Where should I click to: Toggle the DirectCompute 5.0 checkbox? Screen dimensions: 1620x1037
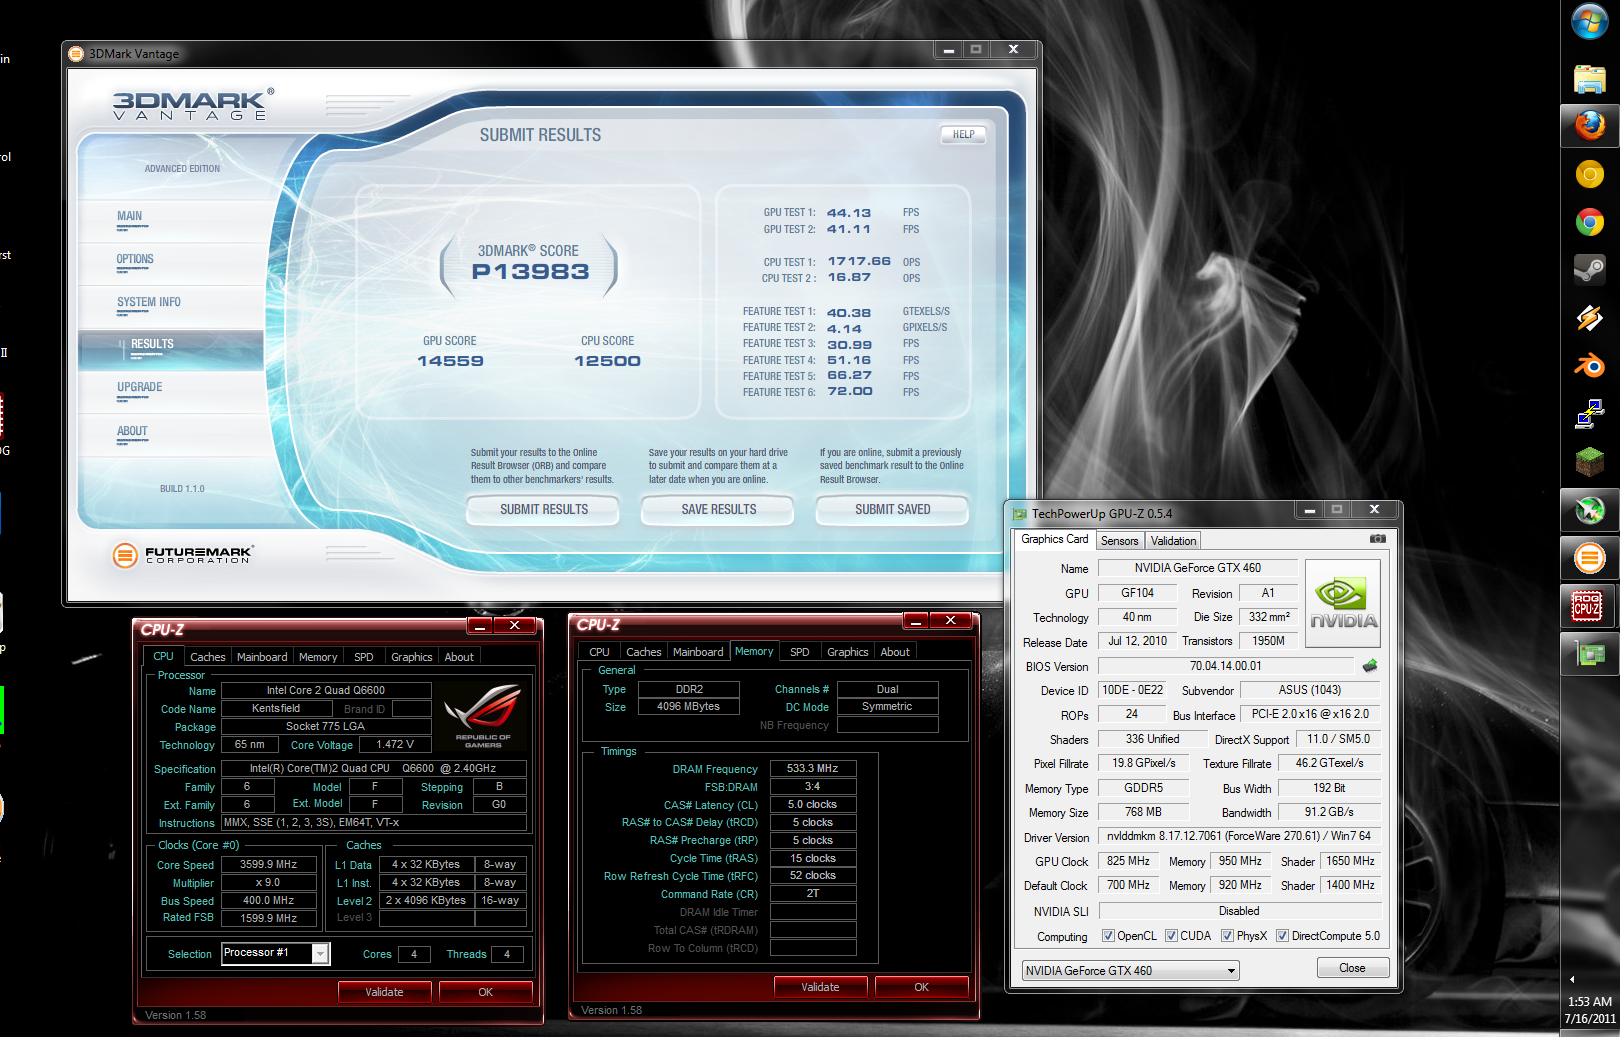click(1282, 936)
